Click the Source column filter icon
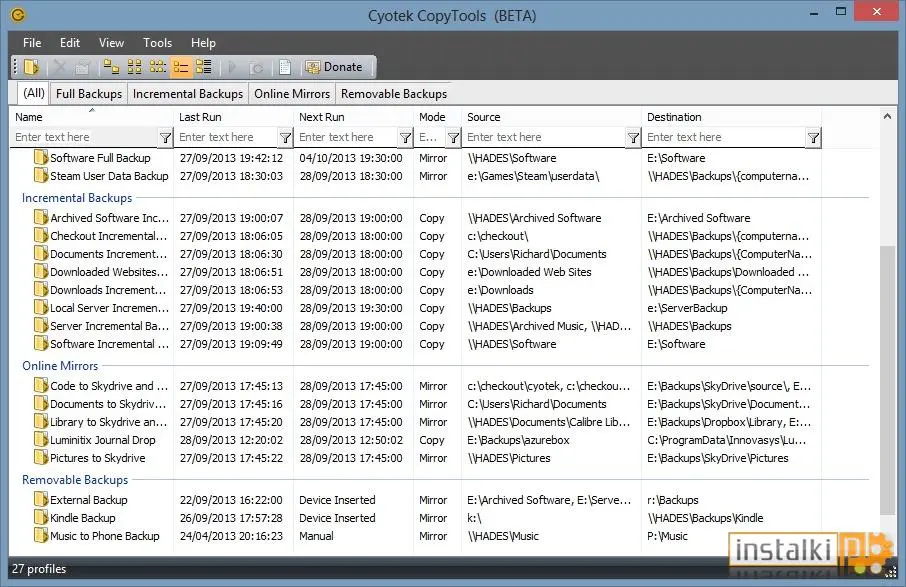 coord(633,138)
